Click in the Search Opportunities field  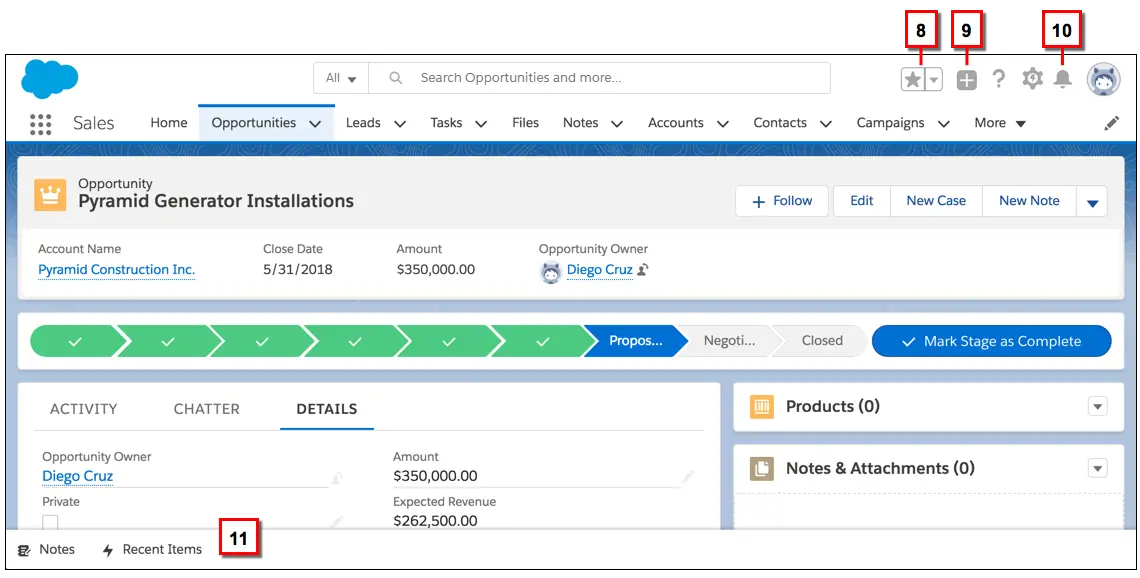pos(600,78)
